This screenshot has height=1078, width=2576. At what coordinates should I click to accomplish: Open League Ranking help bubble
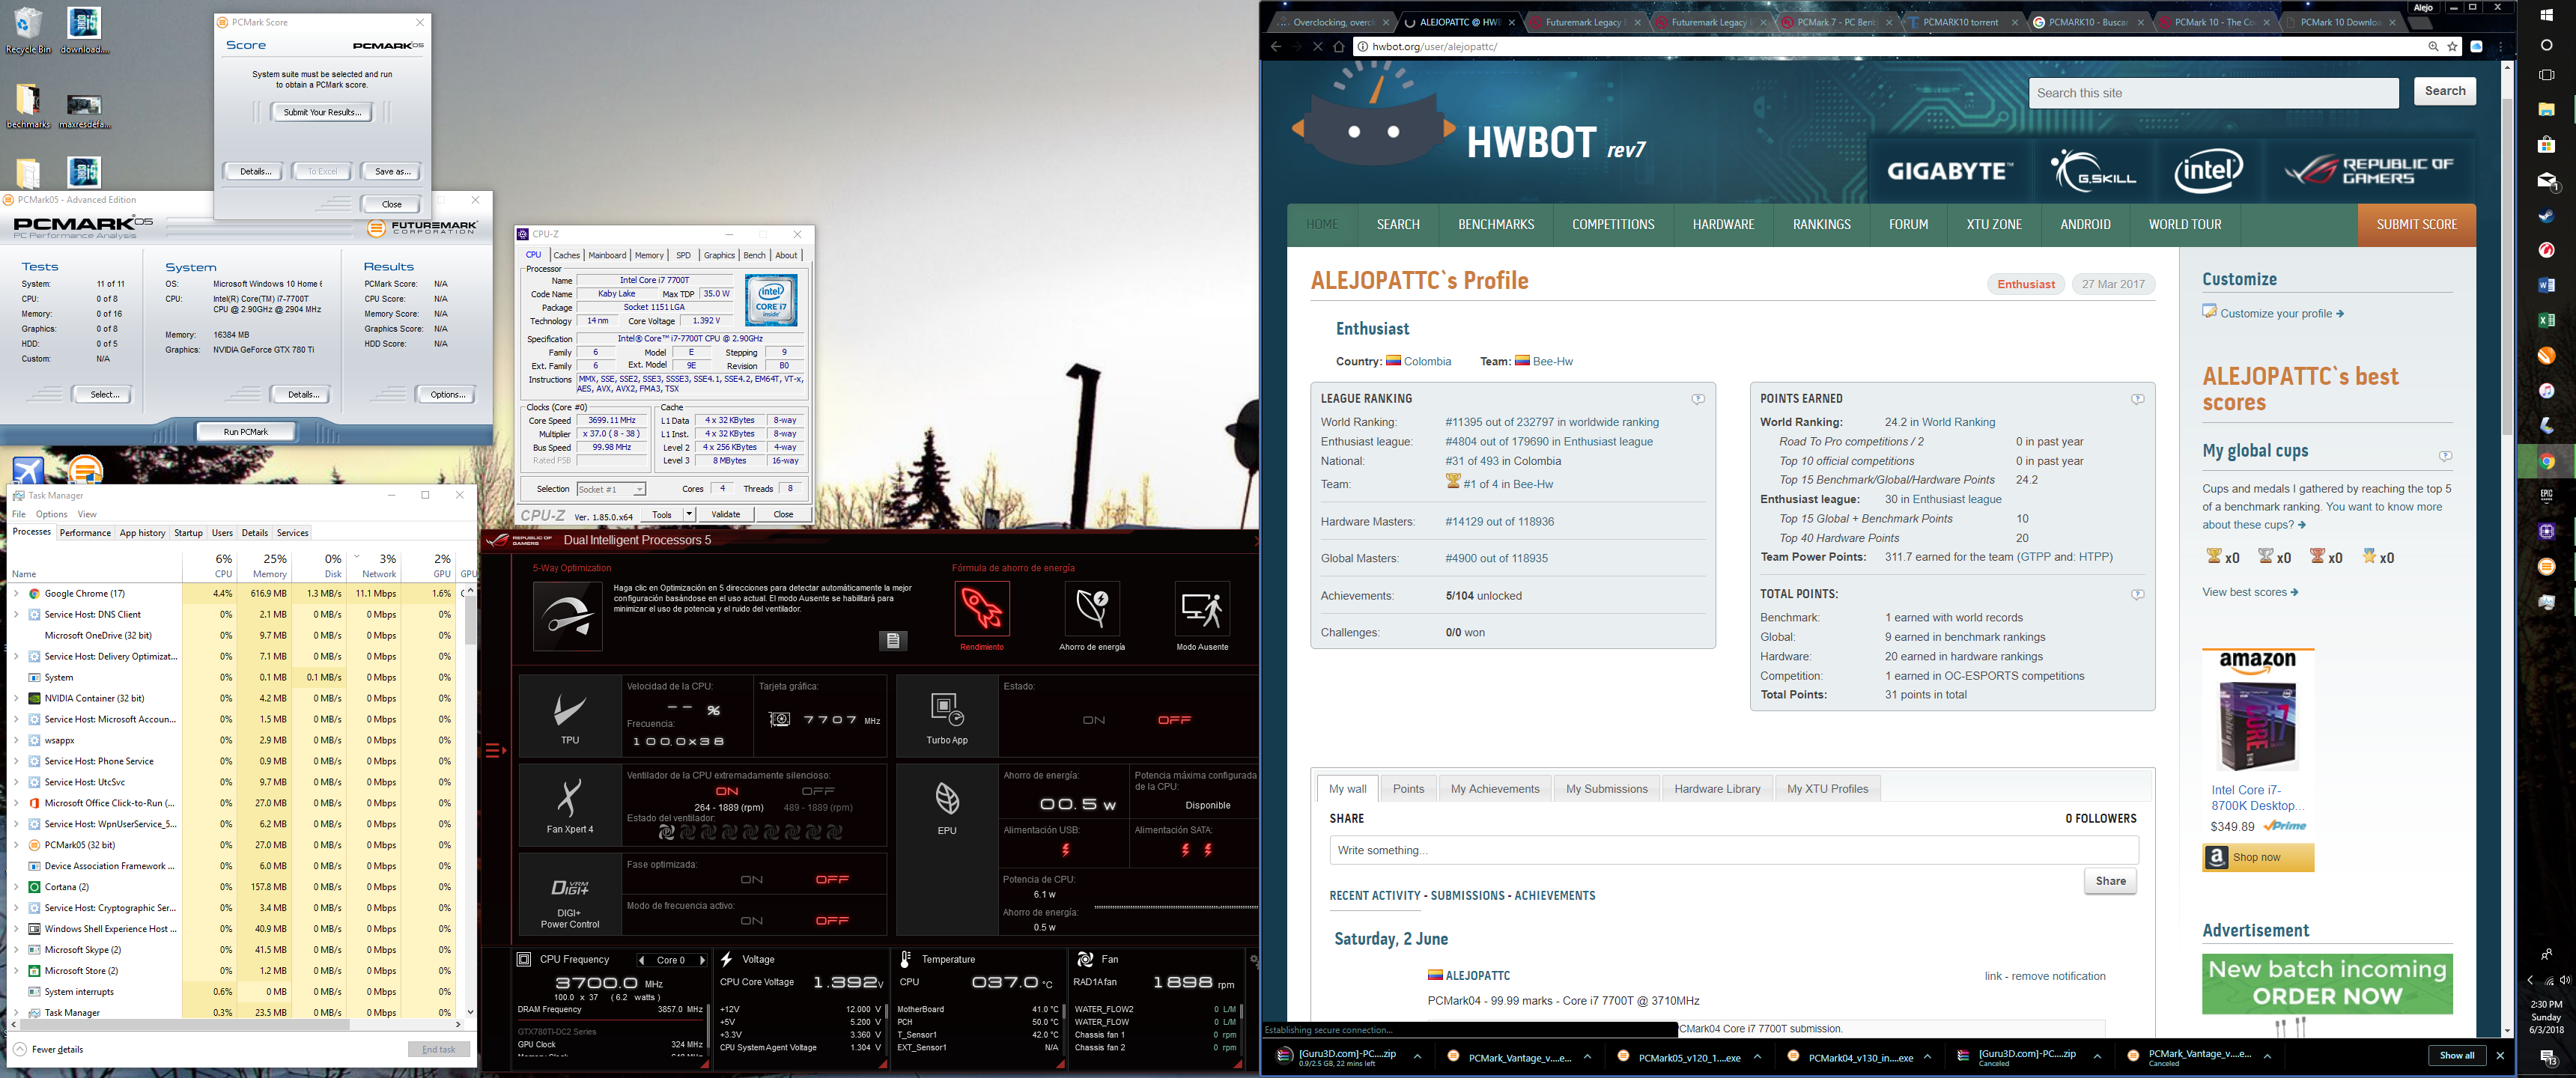point(1698,399)
